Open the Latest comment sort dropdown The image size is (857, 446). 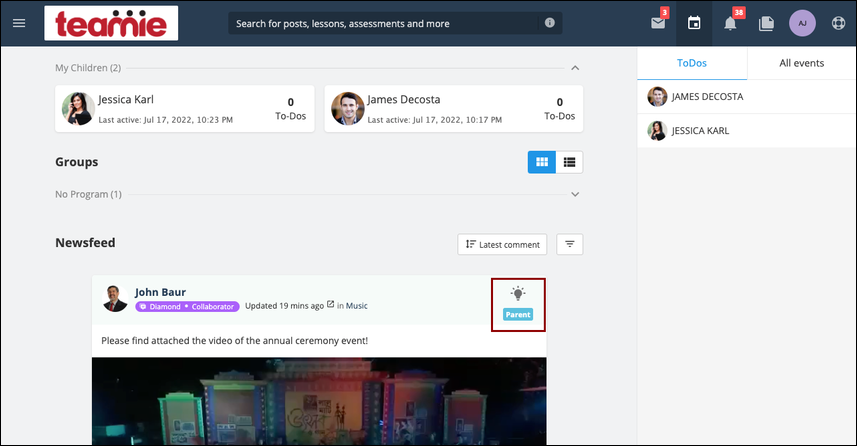[x=502, y=244]
